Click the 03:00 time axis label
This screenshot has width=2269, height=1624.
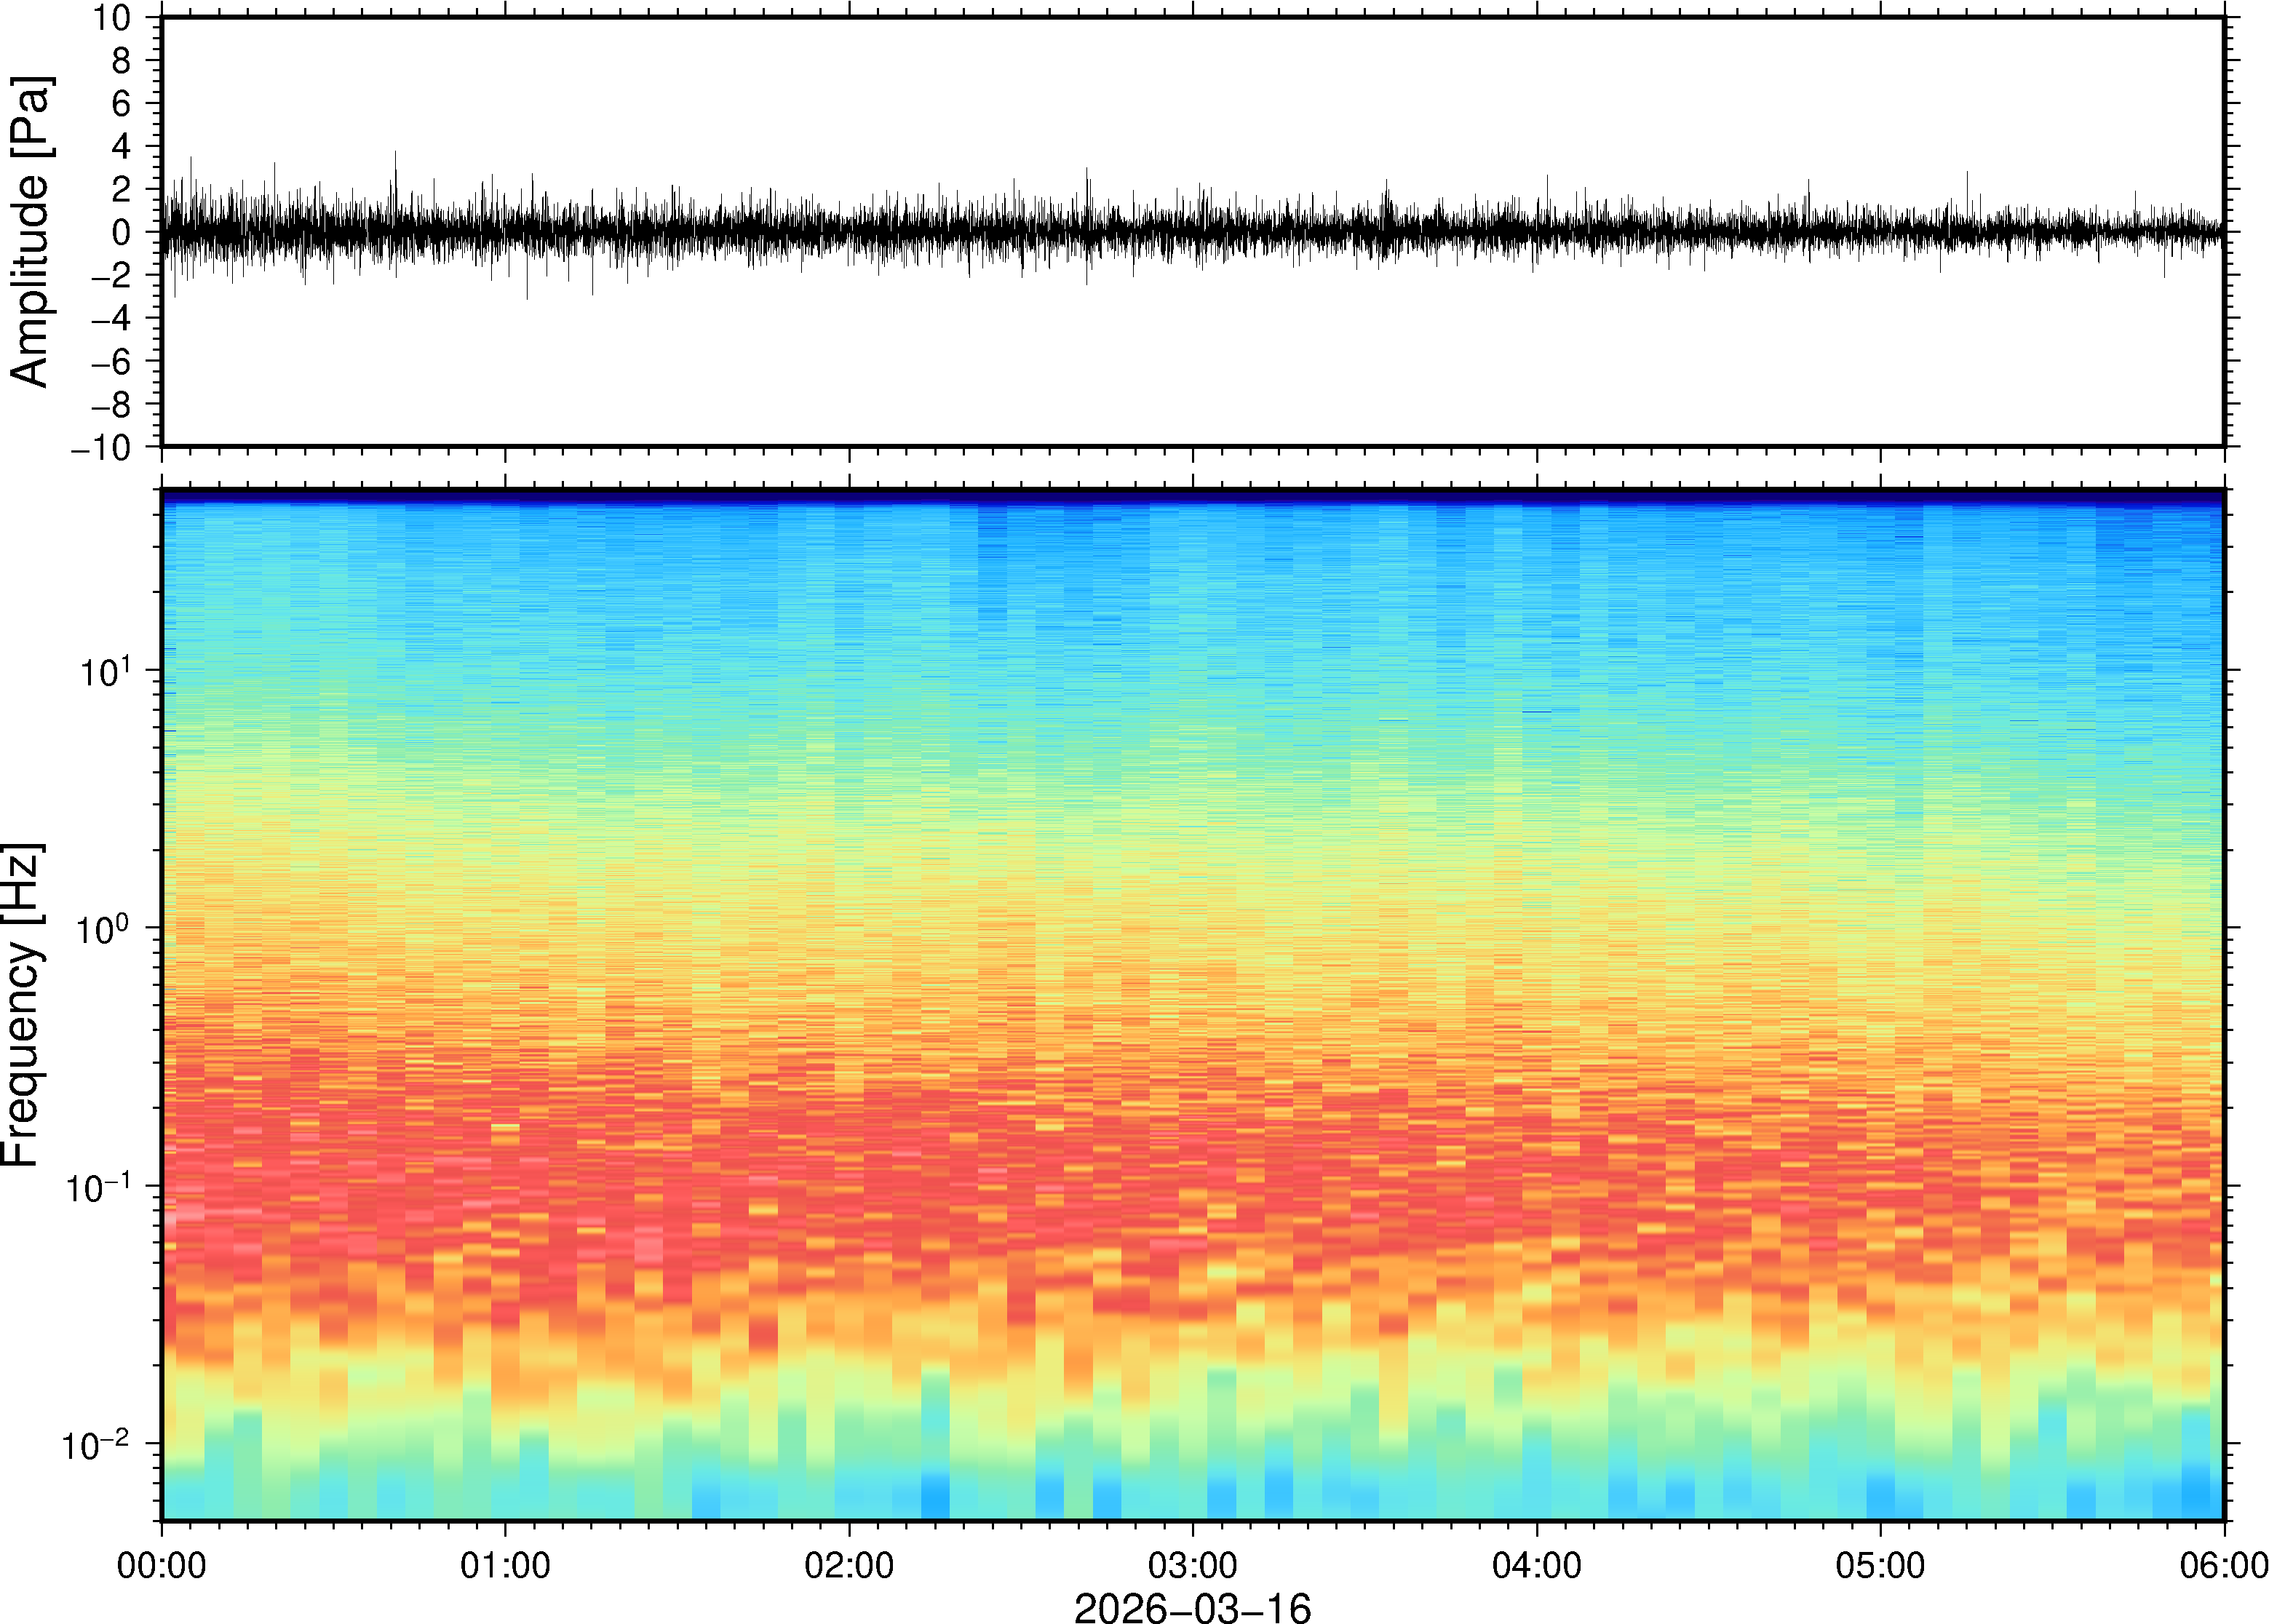(1192, 1565)
